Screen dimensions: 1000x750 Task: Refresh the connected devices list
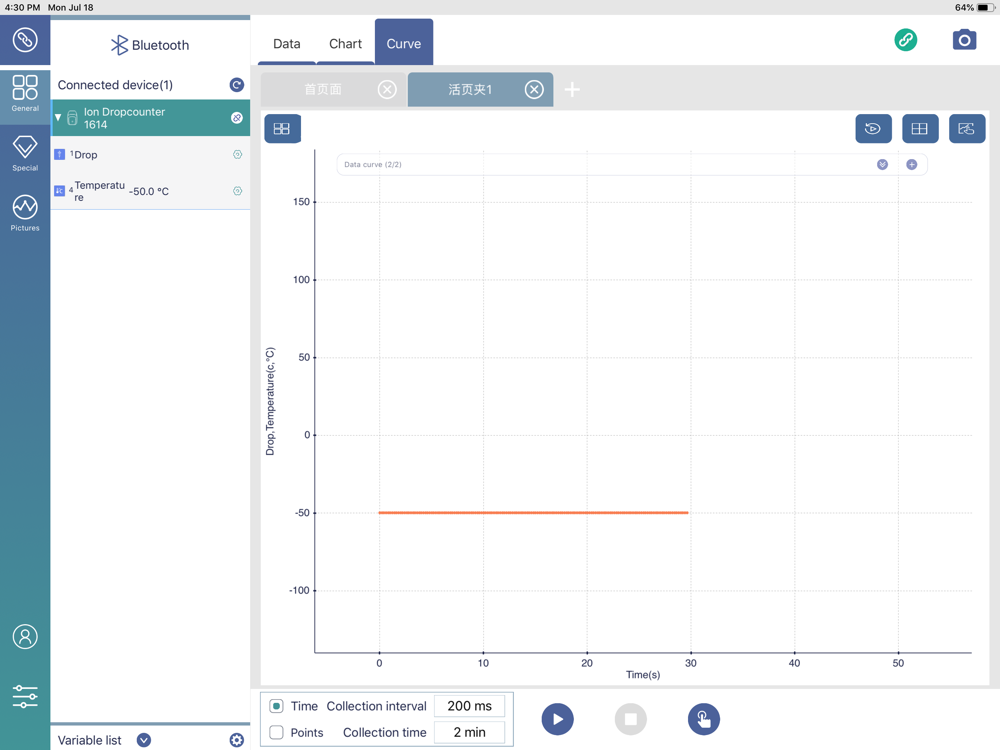click(237, 85)
